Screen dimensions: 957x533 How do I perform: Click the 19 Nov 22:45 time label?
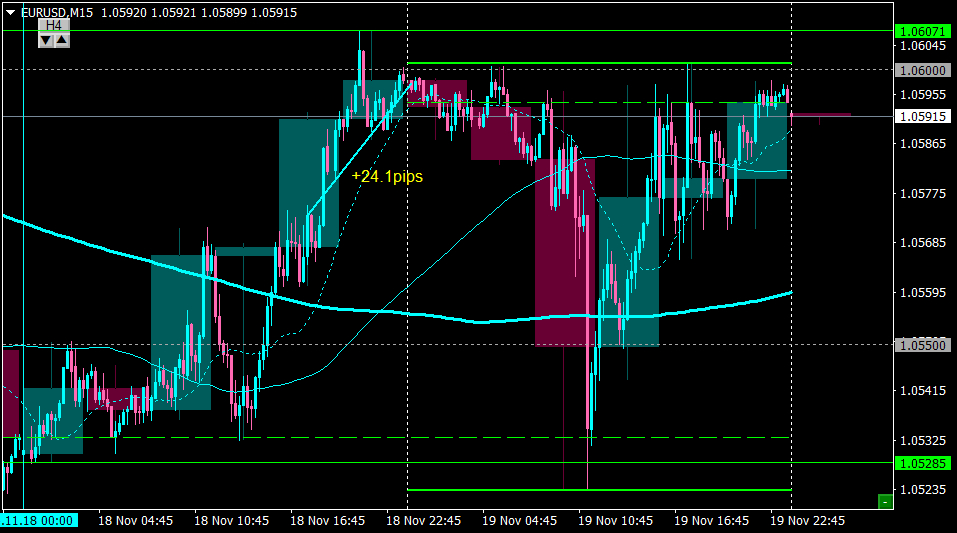(x=808, y=521)
